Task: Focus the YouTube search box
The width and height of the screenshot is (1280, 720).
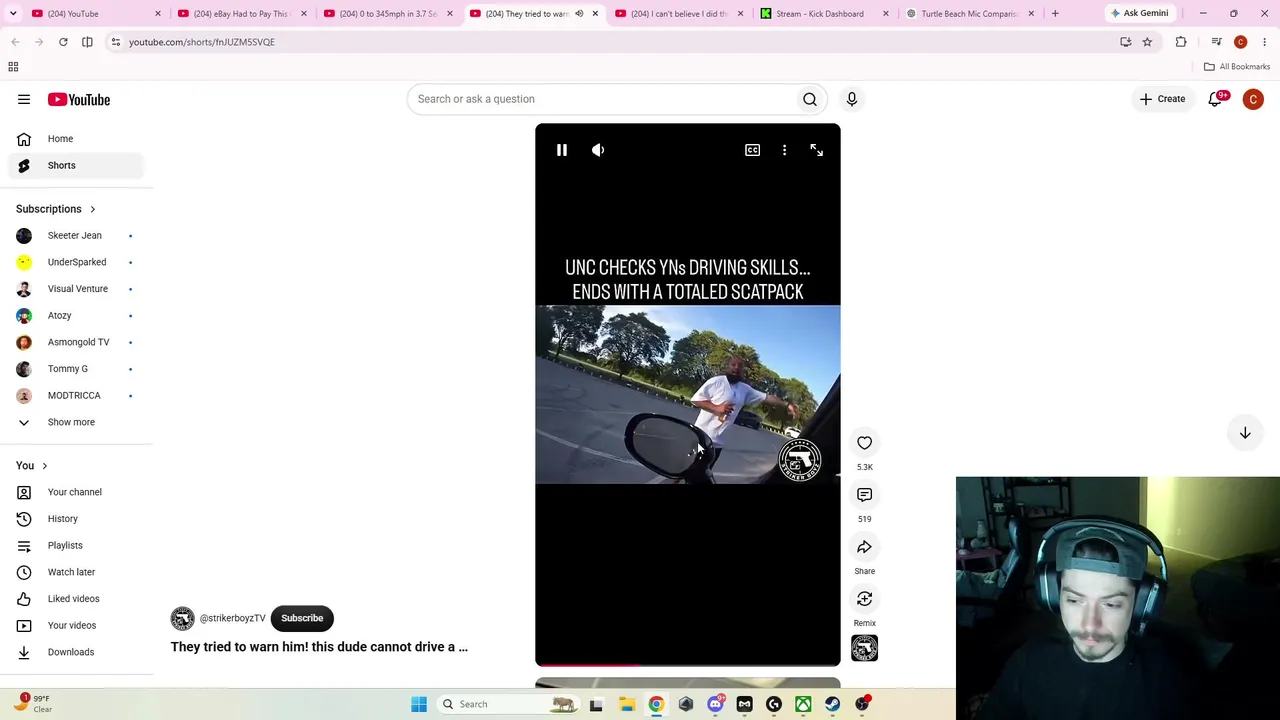Action: 600,99
